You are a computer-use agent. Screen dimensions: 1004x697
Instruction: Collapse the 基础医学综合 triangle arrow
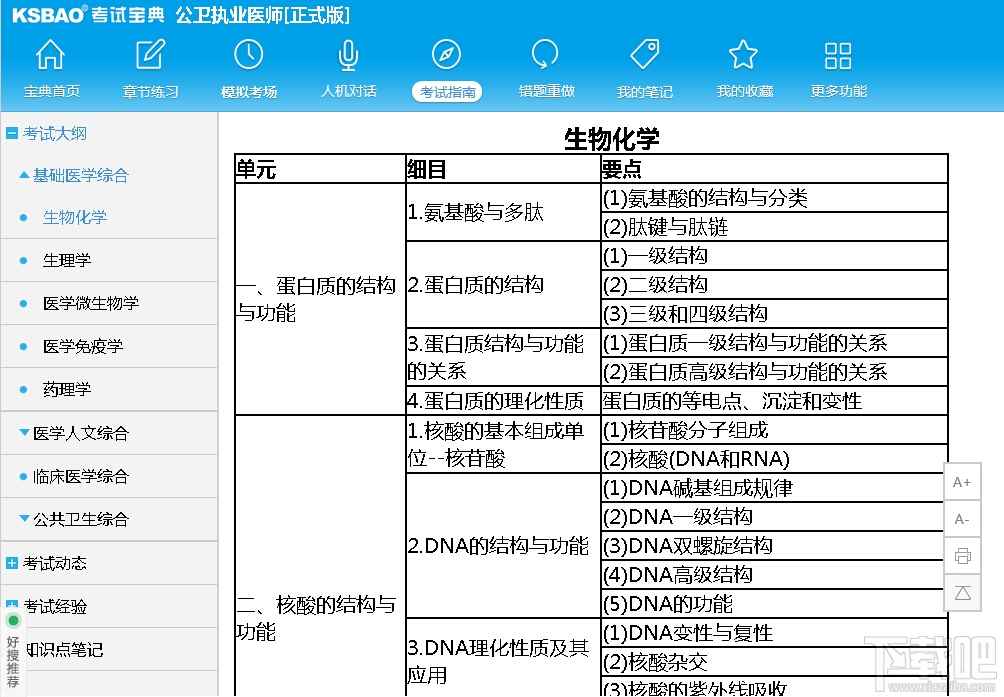click(24, 174)
